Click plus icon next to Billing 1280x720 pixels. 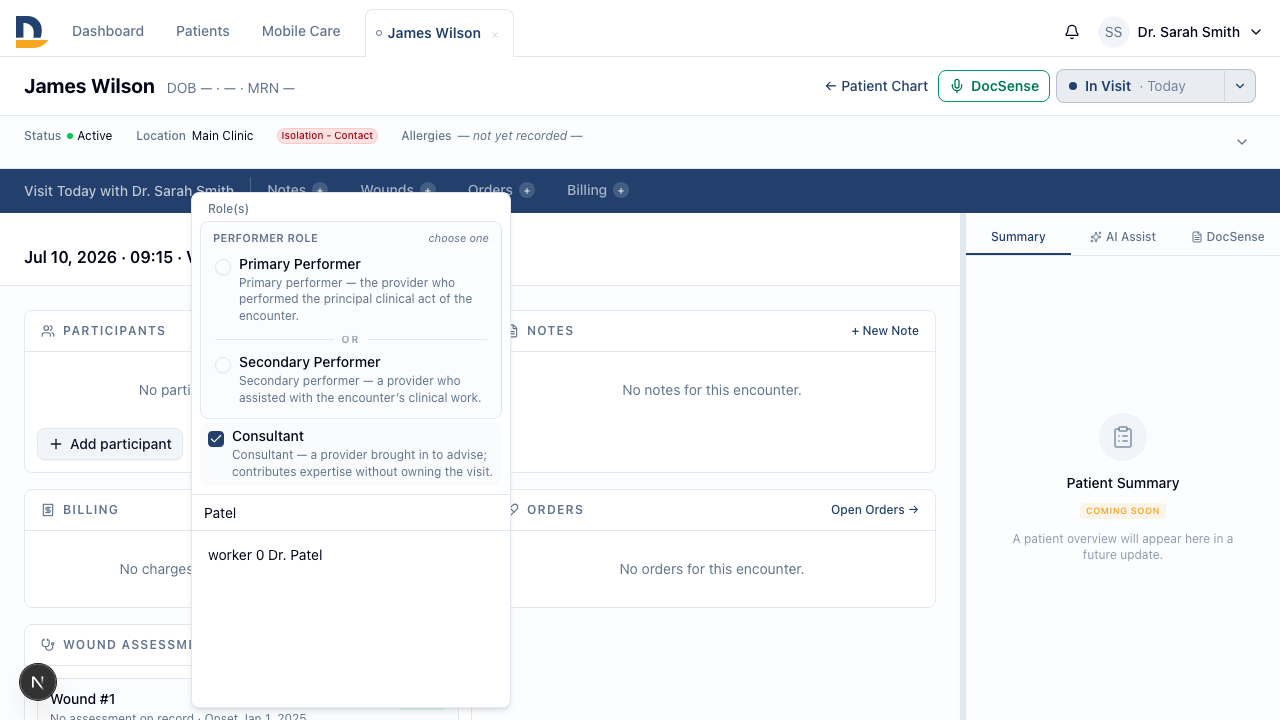click(621, 190)
